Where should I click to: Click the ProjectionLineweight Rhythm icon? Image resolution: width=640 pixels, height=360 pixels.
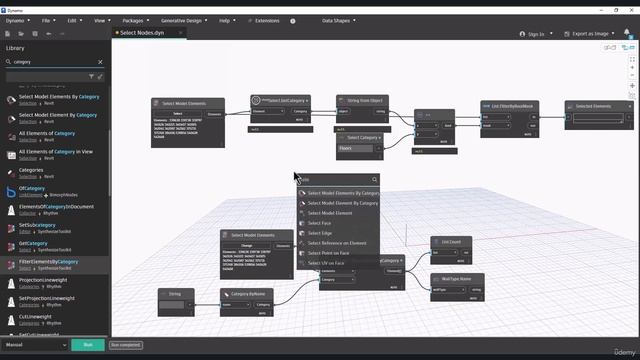tap(11, 283)
